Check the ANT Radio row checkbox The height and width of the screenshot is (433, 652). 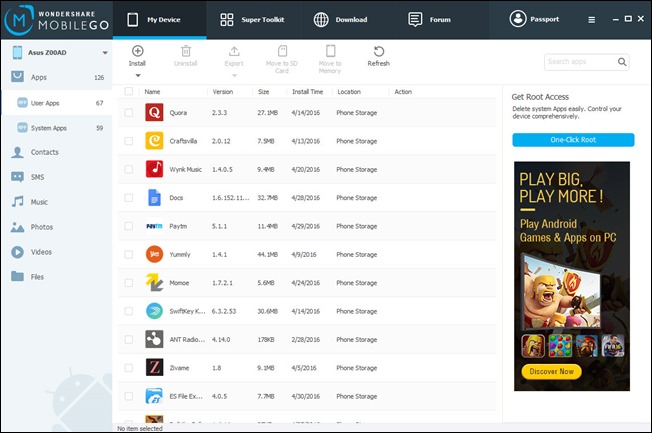click(129, 339)
